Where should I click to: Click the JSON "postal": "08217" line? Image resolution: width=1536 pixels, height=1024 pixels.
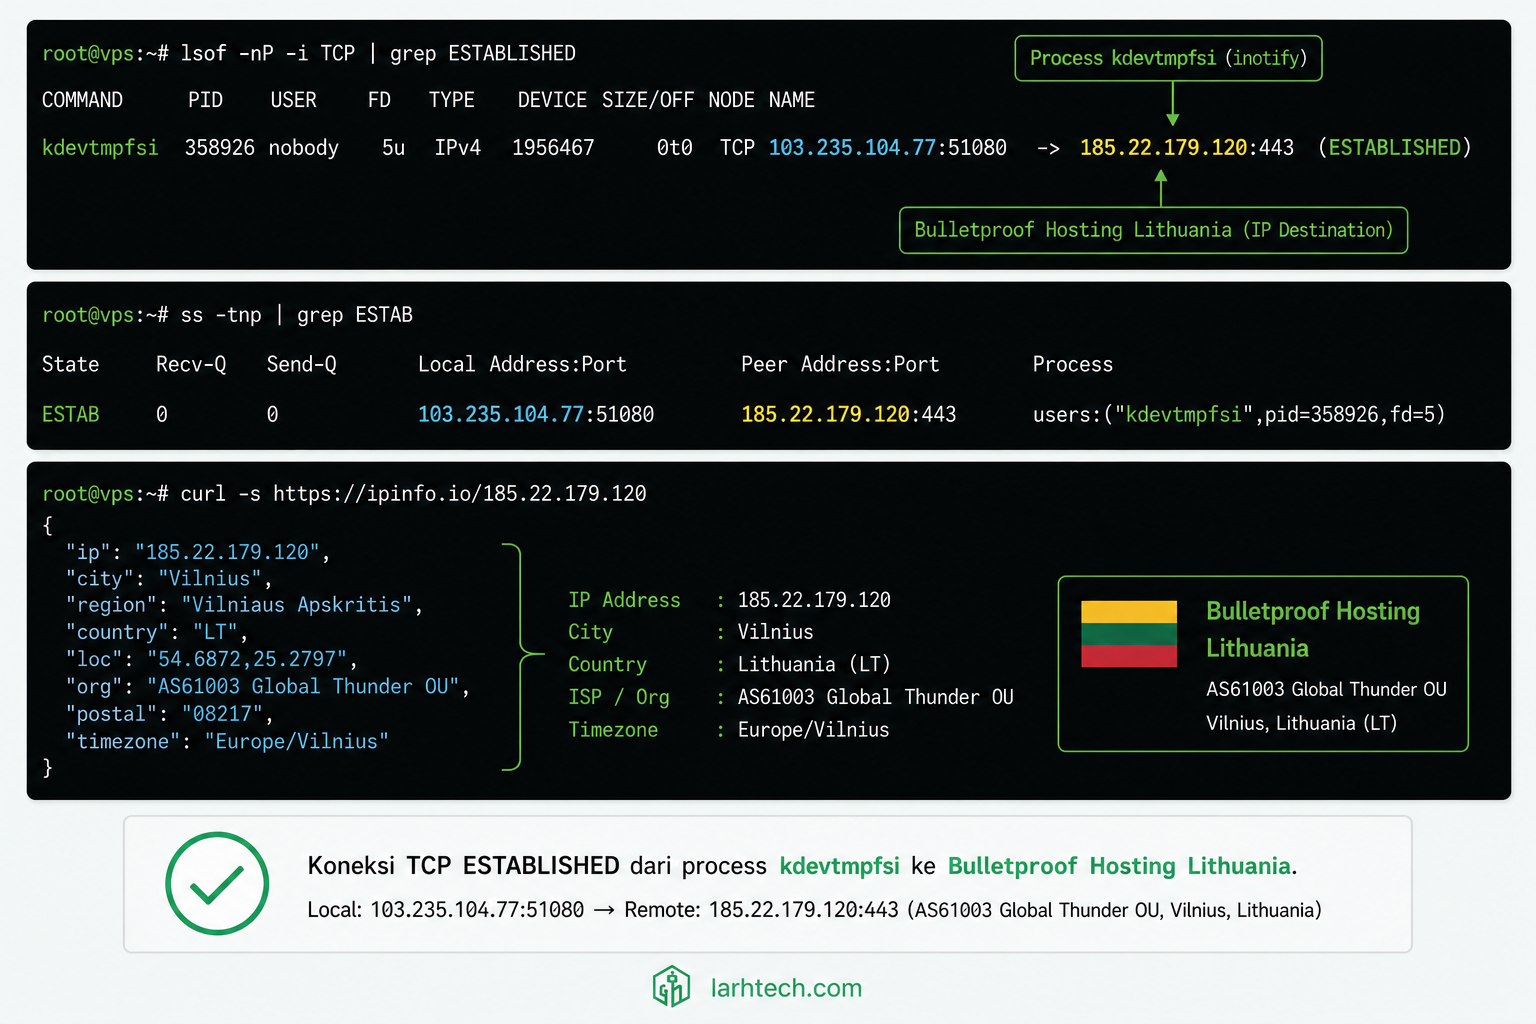(x=170, y=714)
